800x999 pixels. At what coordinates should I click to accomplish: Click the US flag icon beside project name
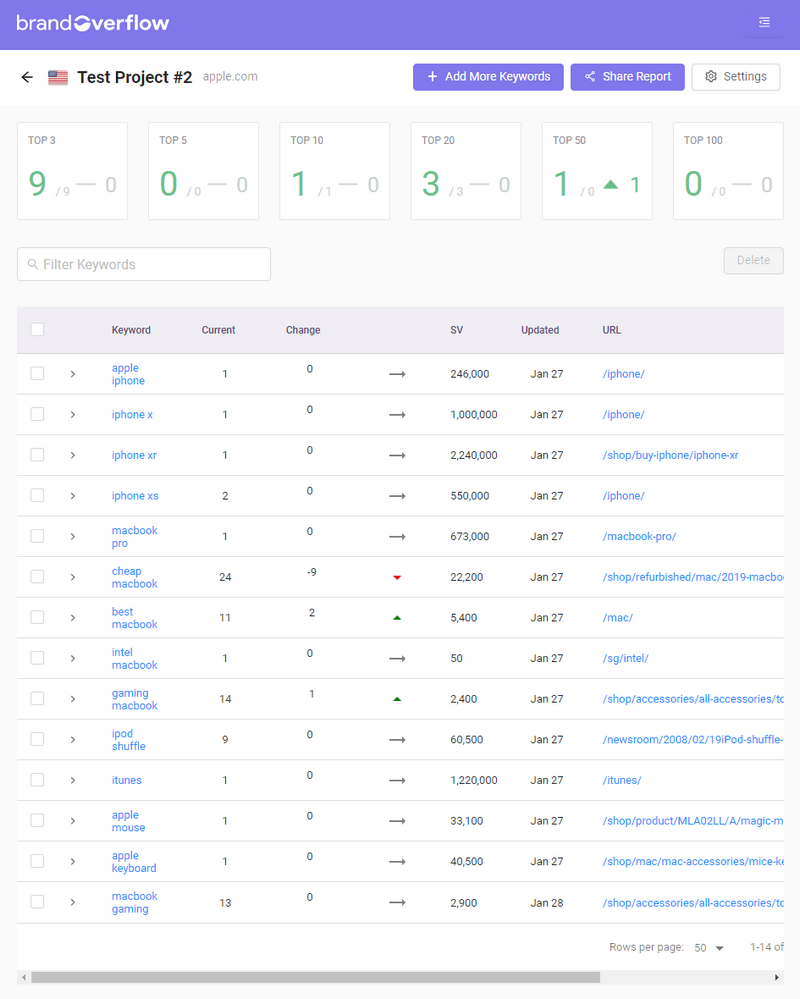pyautogui.click(x=58, y=77)
